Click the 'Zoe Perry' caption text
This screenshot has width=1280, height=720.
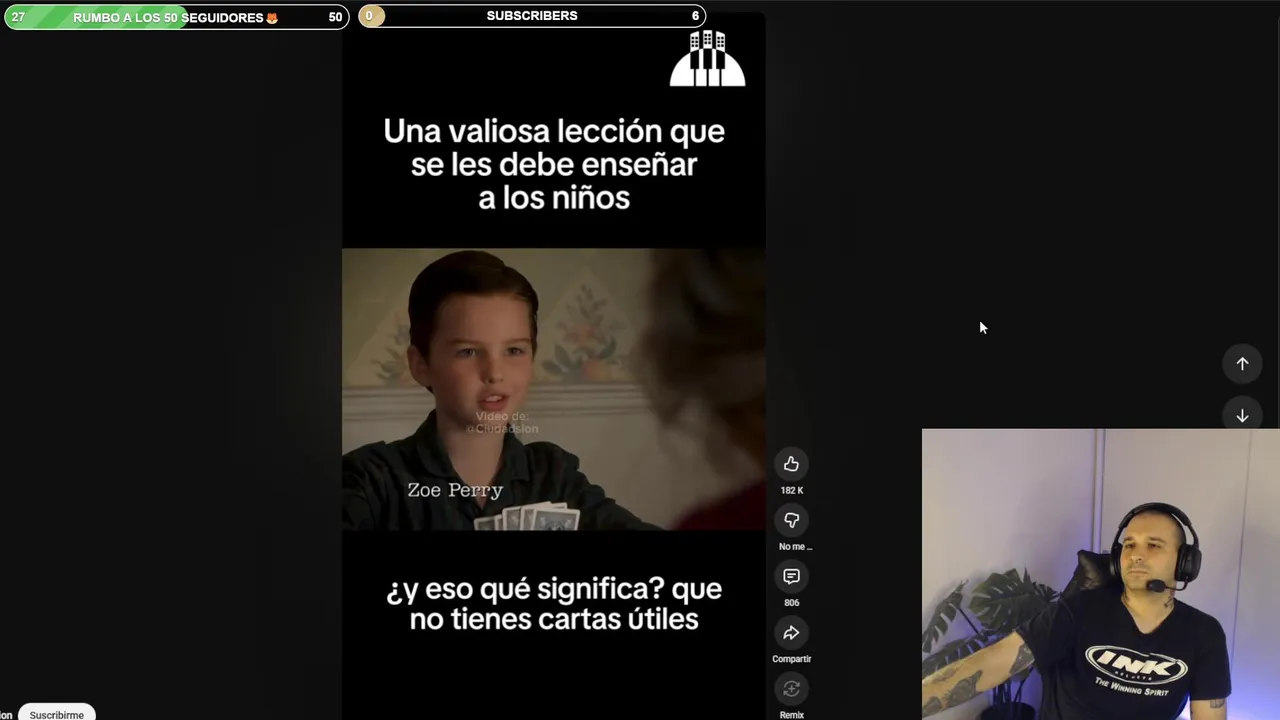pos(455,490)
